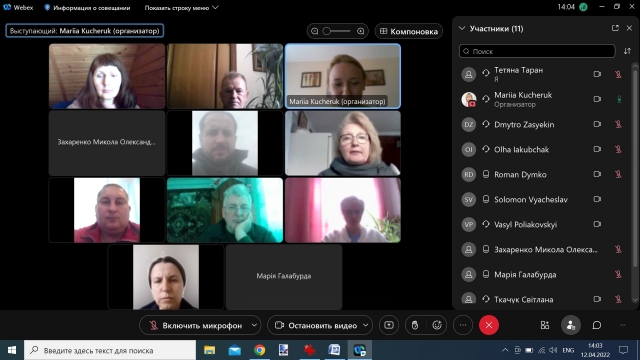Pop out the participants panel
640x360 pixels.
tap(615, 28)
